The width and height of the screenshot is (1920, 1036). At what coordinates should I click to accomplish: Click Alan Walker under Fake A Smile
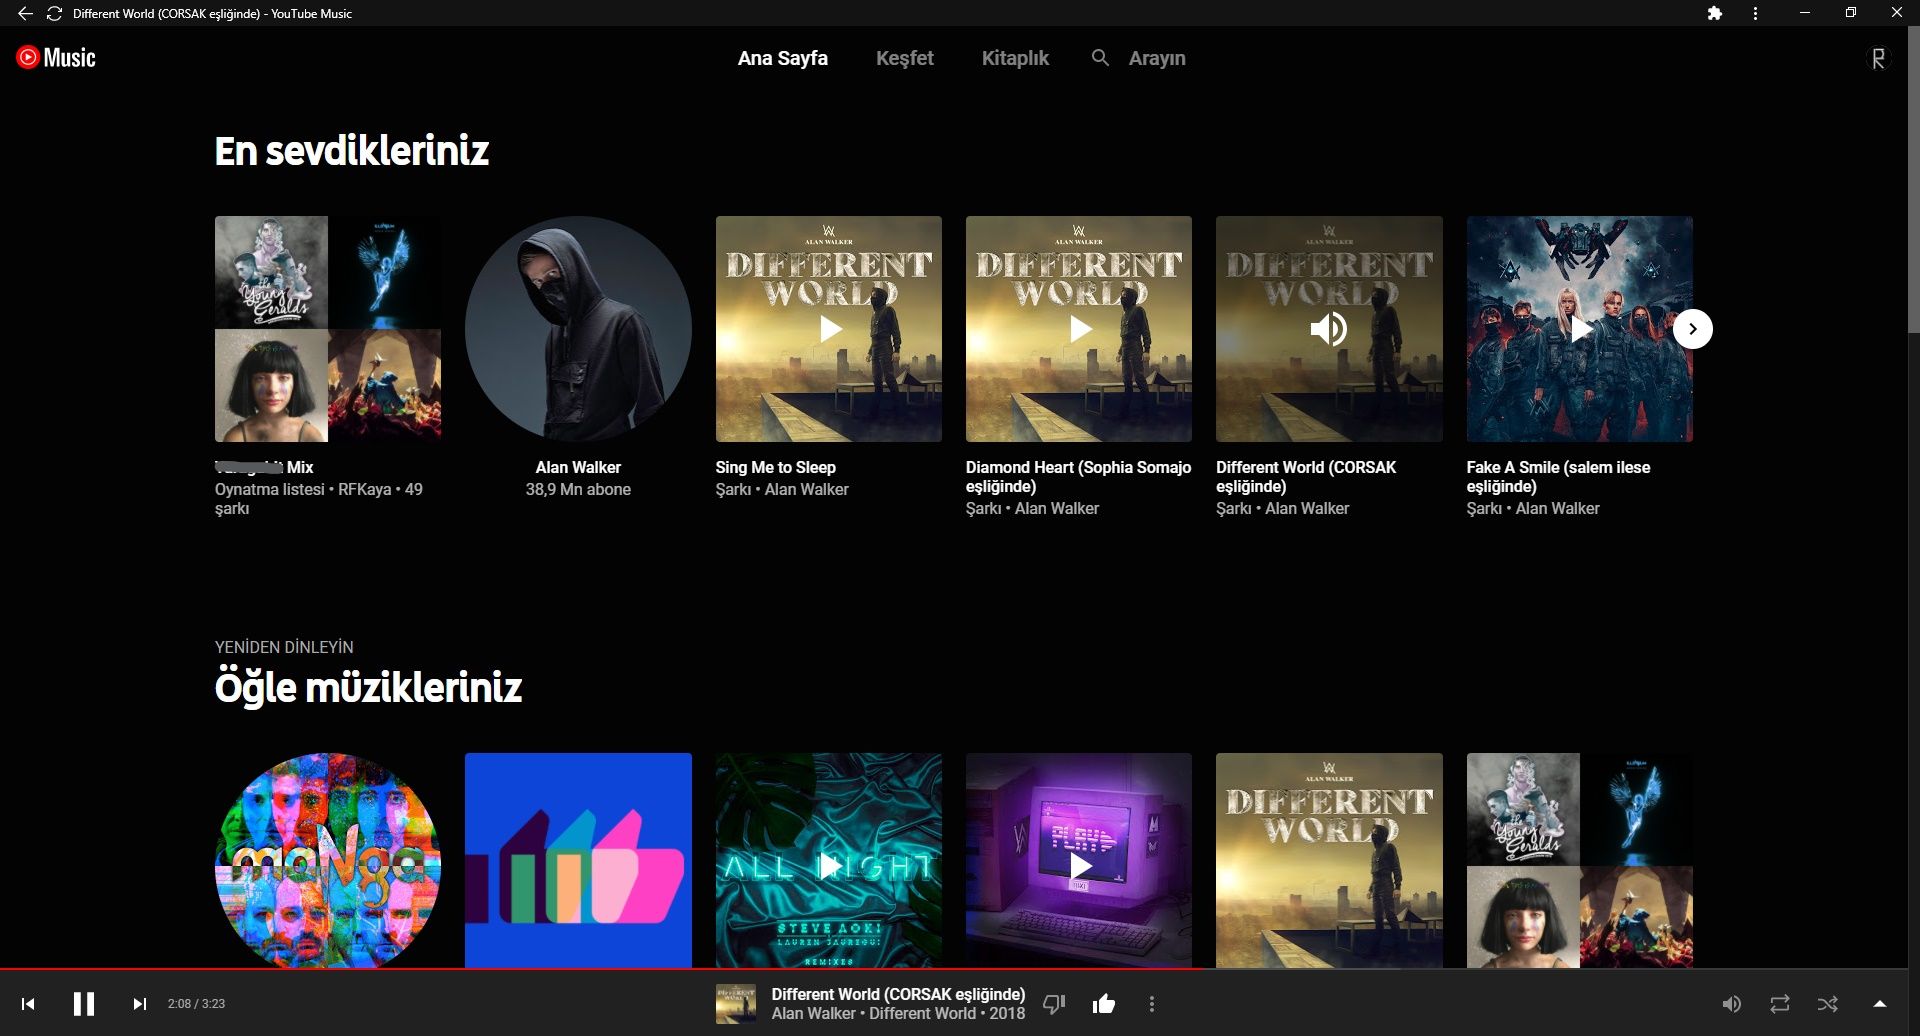click(1557, 508)
